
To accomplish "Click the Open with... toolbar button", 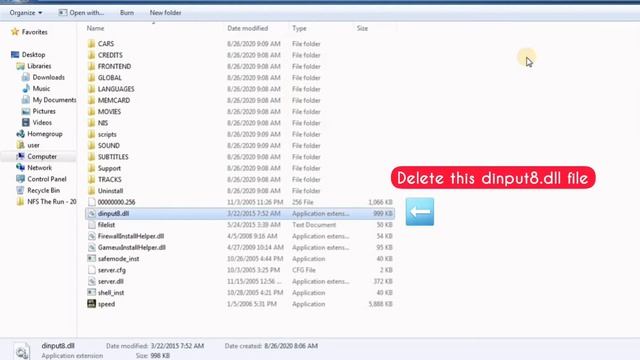I will tap(81, 13).
